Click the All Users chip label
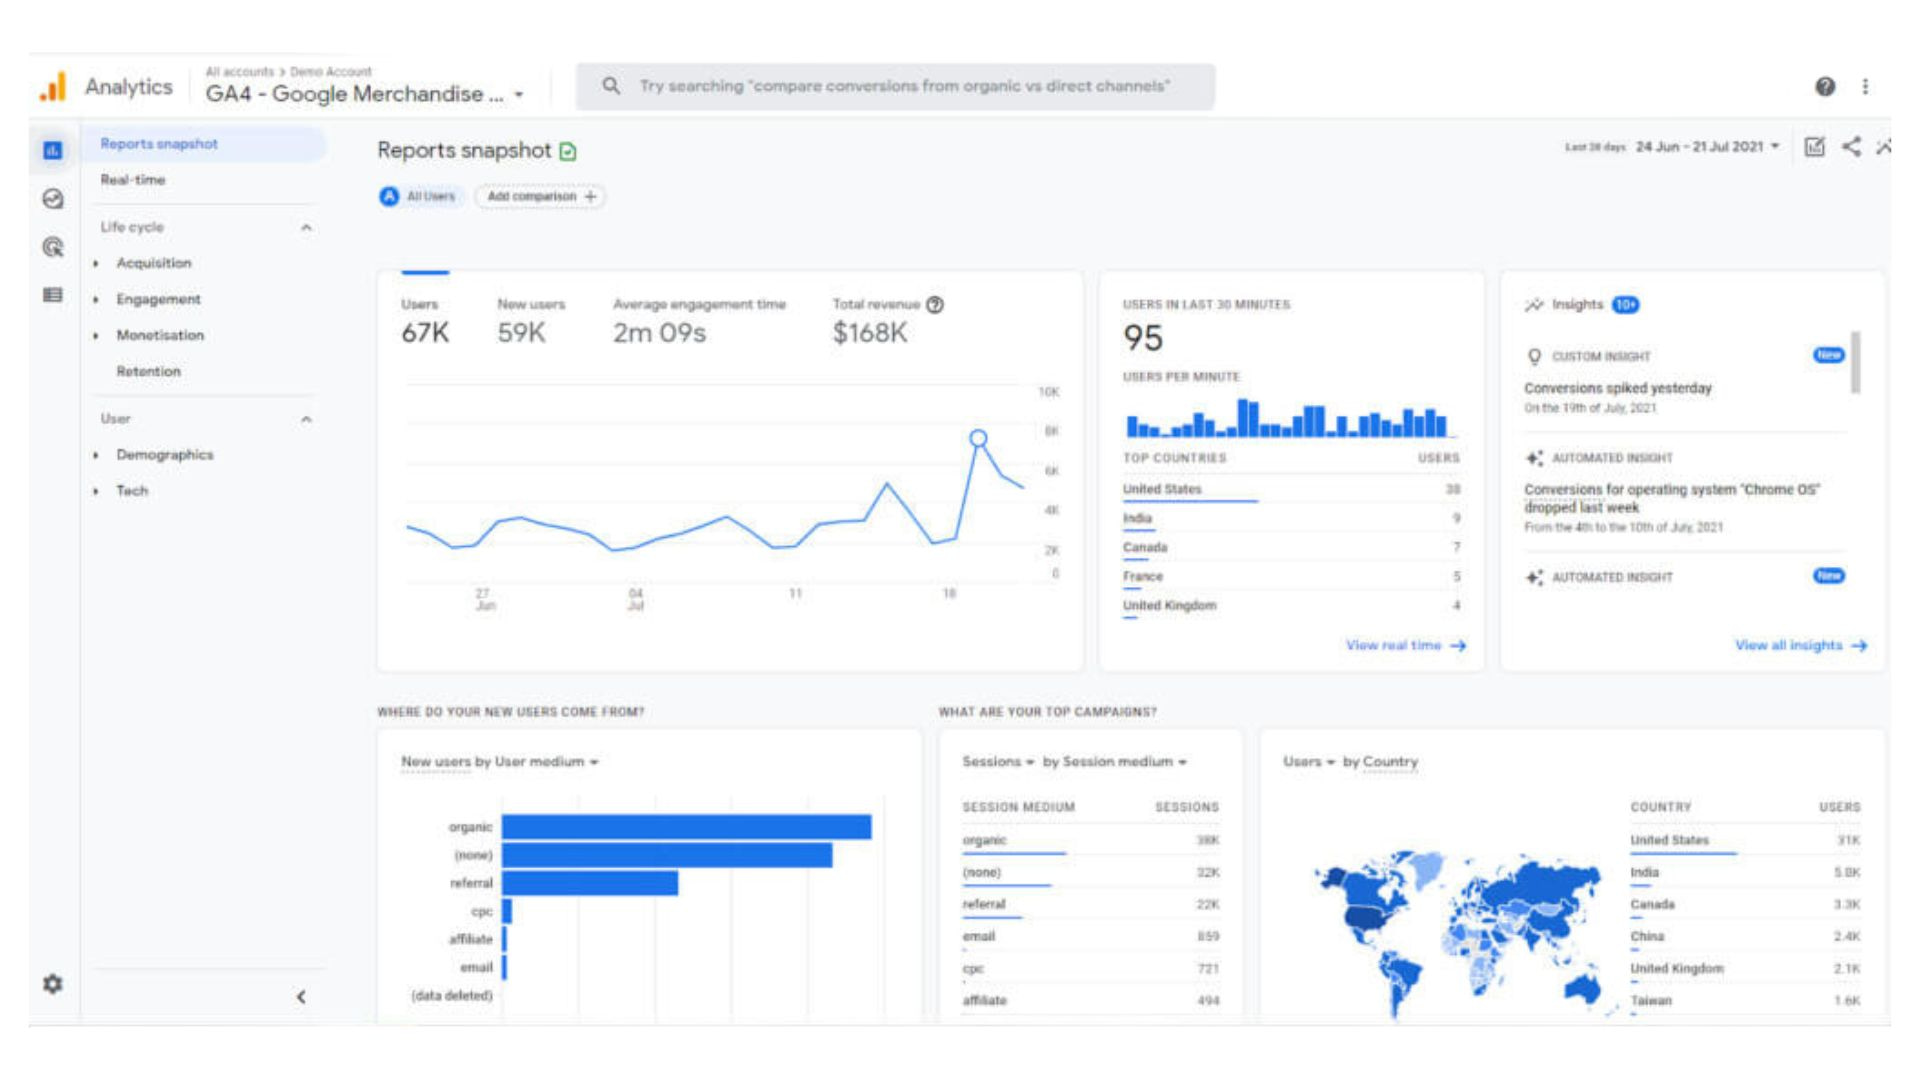The height and width of the screenshot is (1080, 1920). coord(431,197)
